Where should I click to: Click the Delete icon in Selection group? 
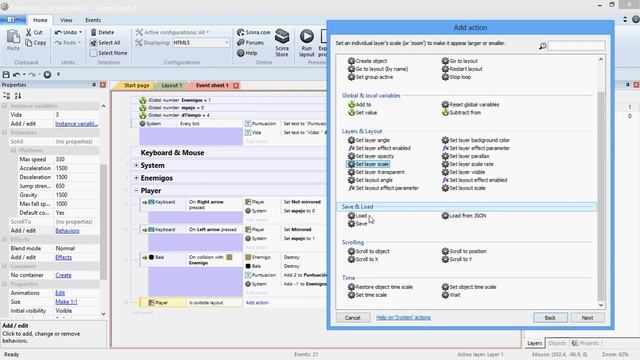point(93,32)
